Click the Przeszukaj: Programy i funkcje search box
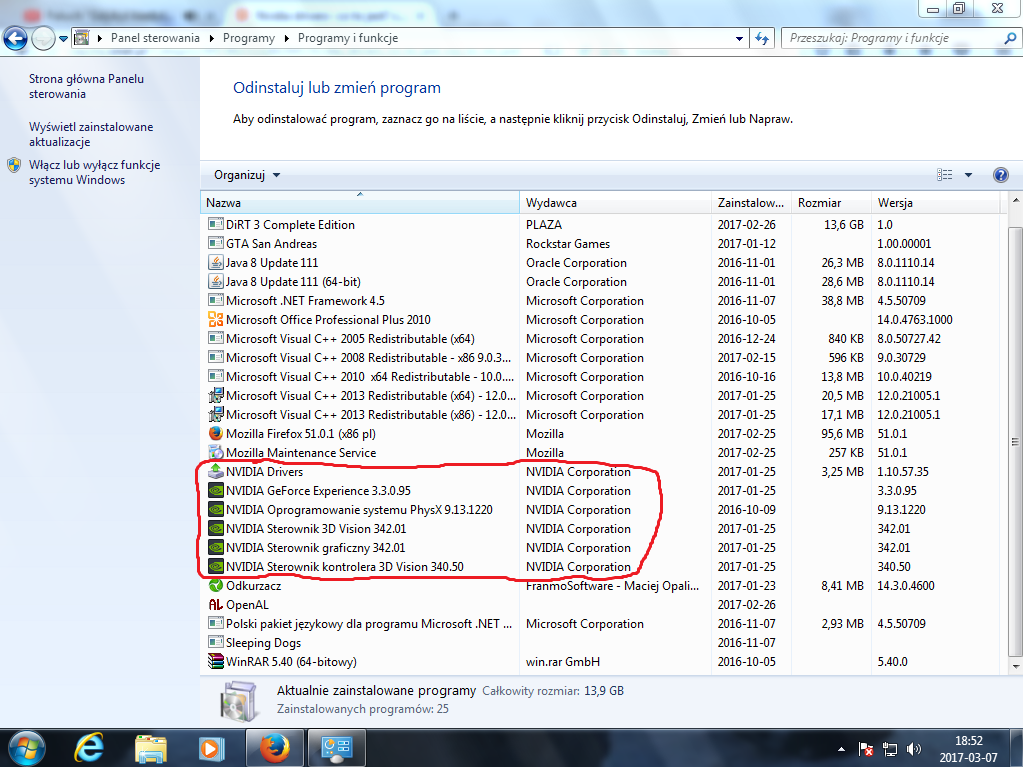This screenshot has height=767, width=1023. 890,38
